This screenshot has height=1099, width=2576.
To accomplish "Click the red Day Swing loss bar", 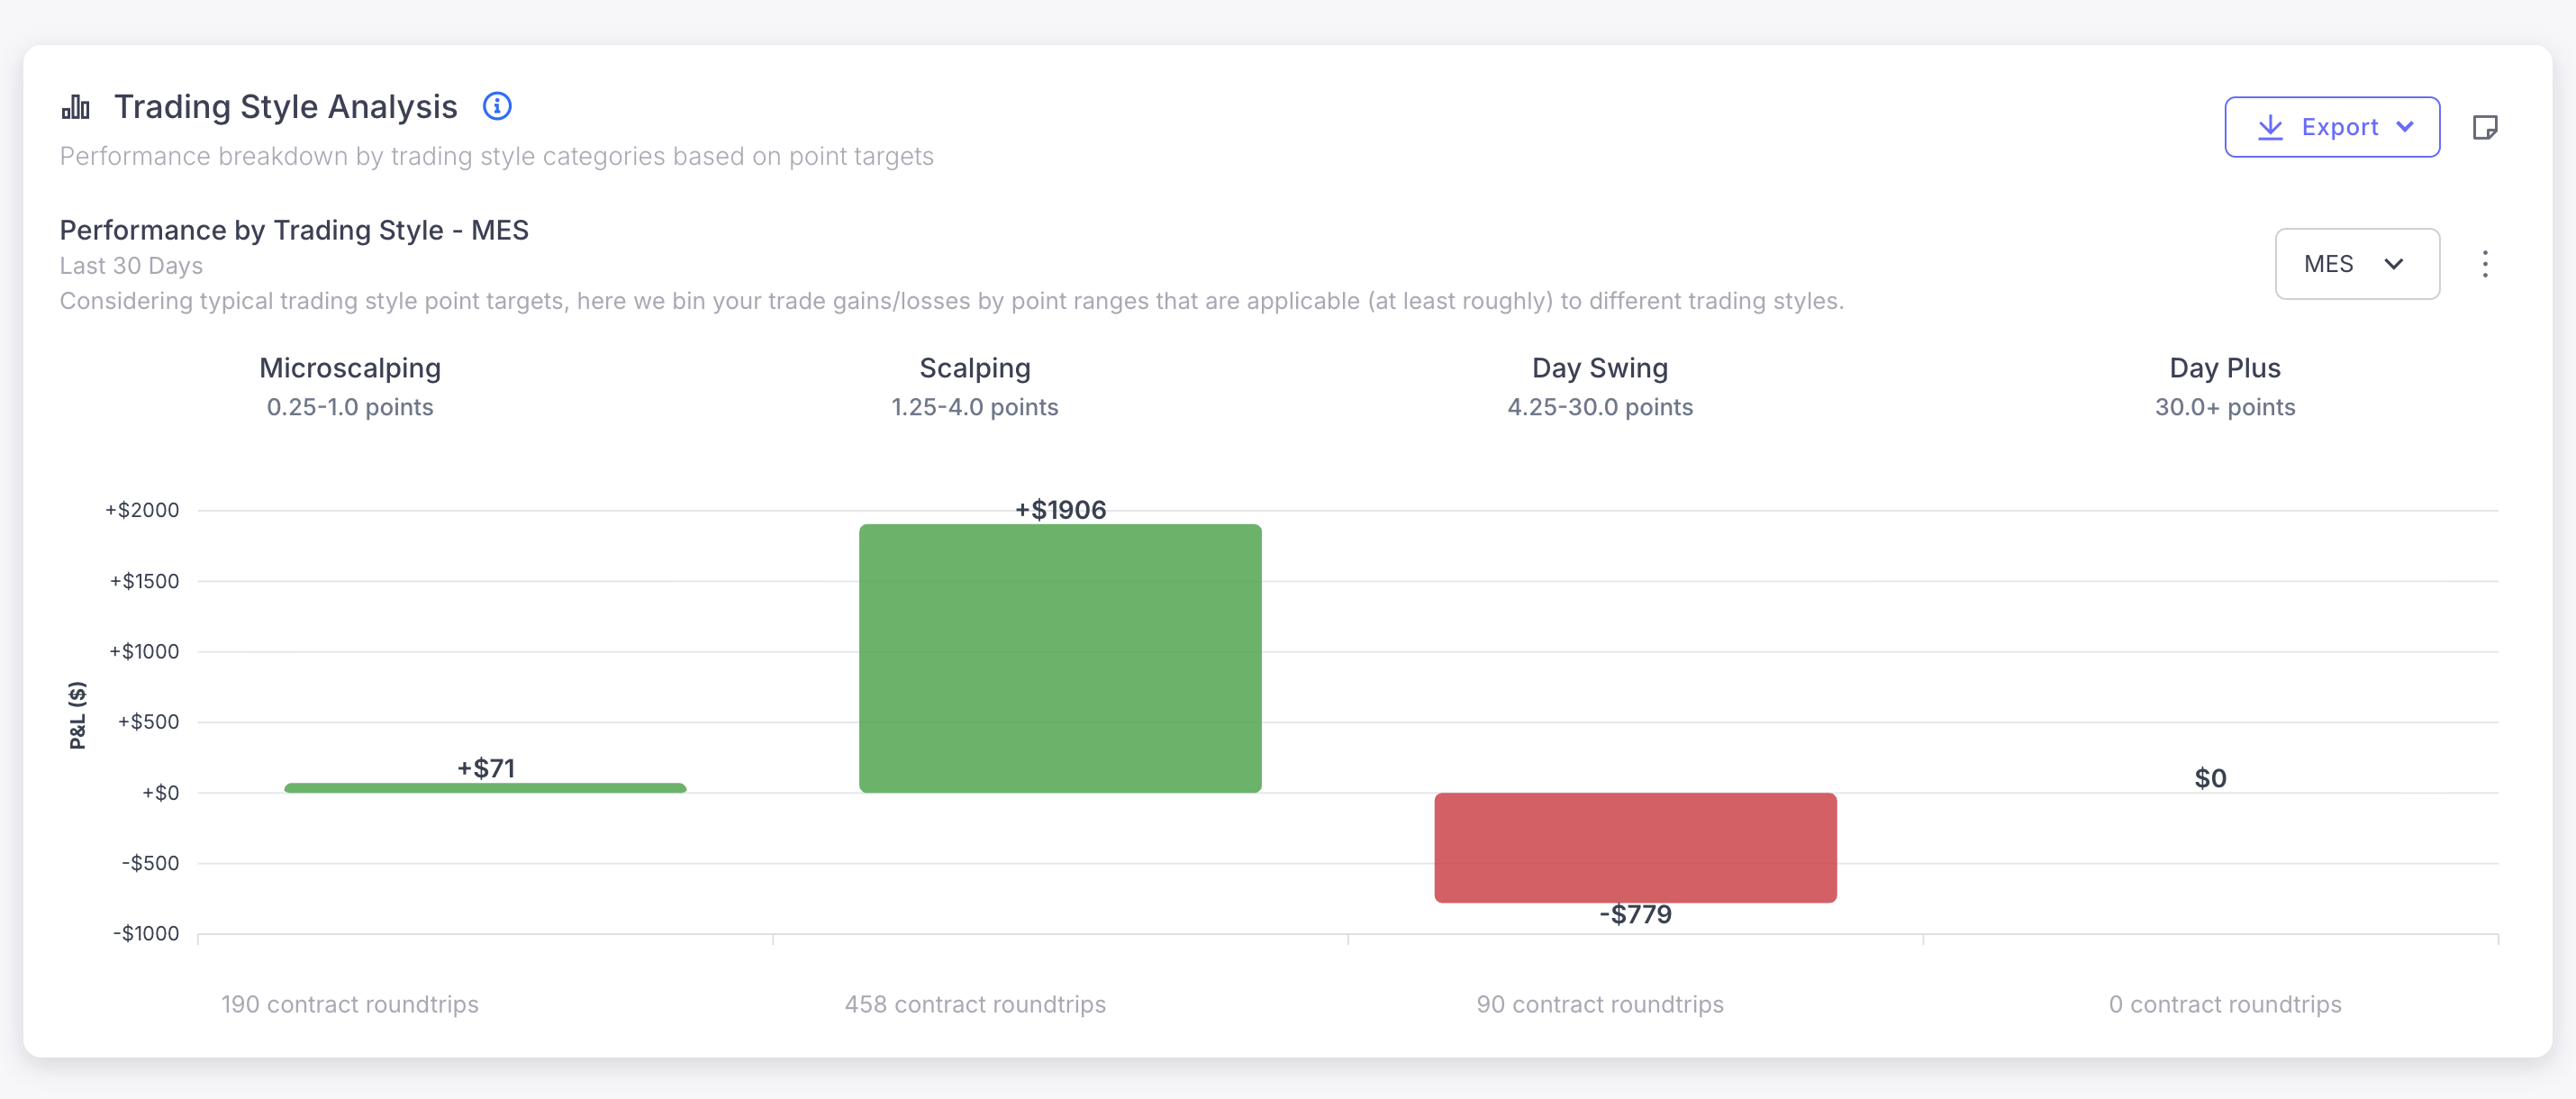I will pos(1635,847).
